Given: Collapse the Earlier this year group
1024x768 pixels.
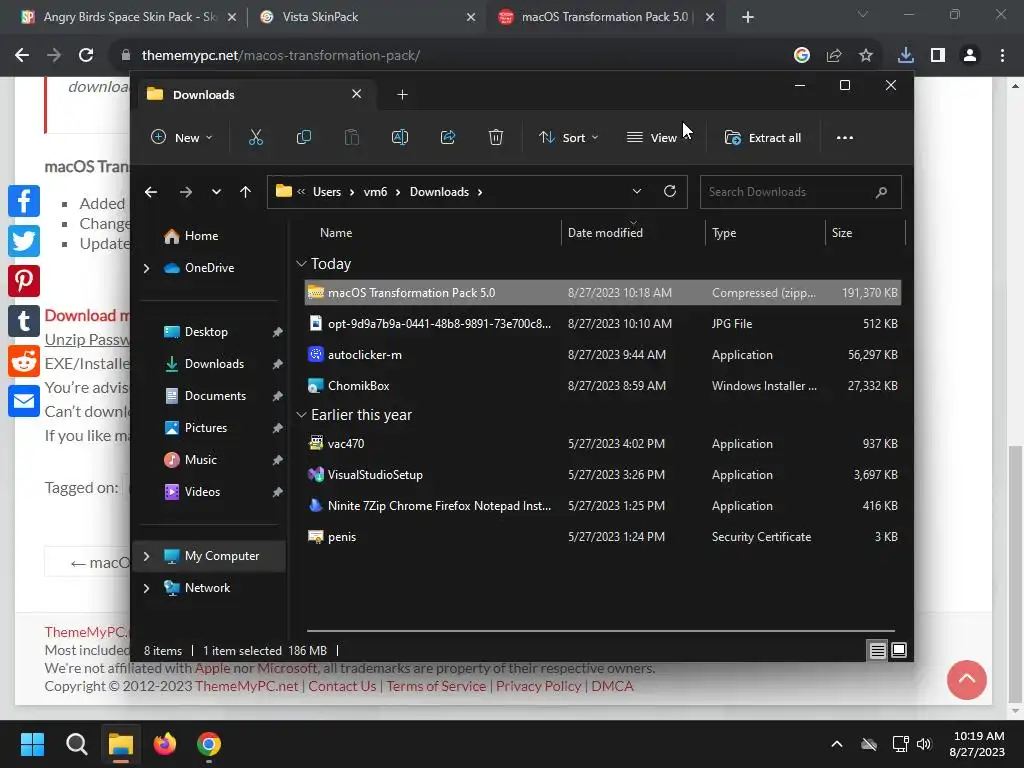Looking at the screenshot, I should (301, 415).
